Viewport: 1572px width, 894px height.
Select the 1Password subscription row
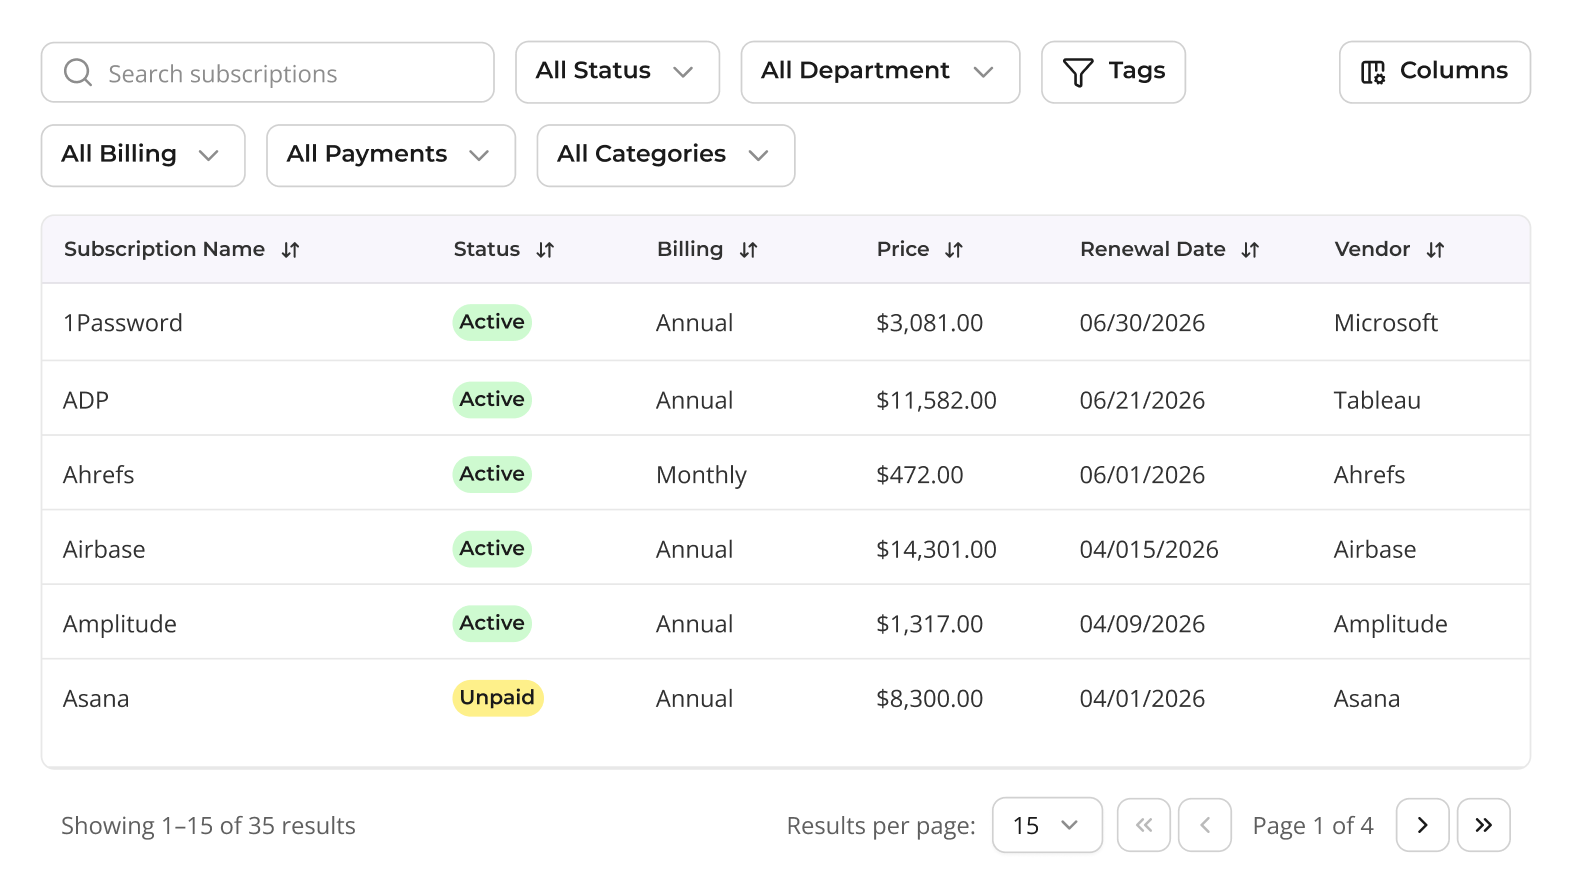pos(786,322)
